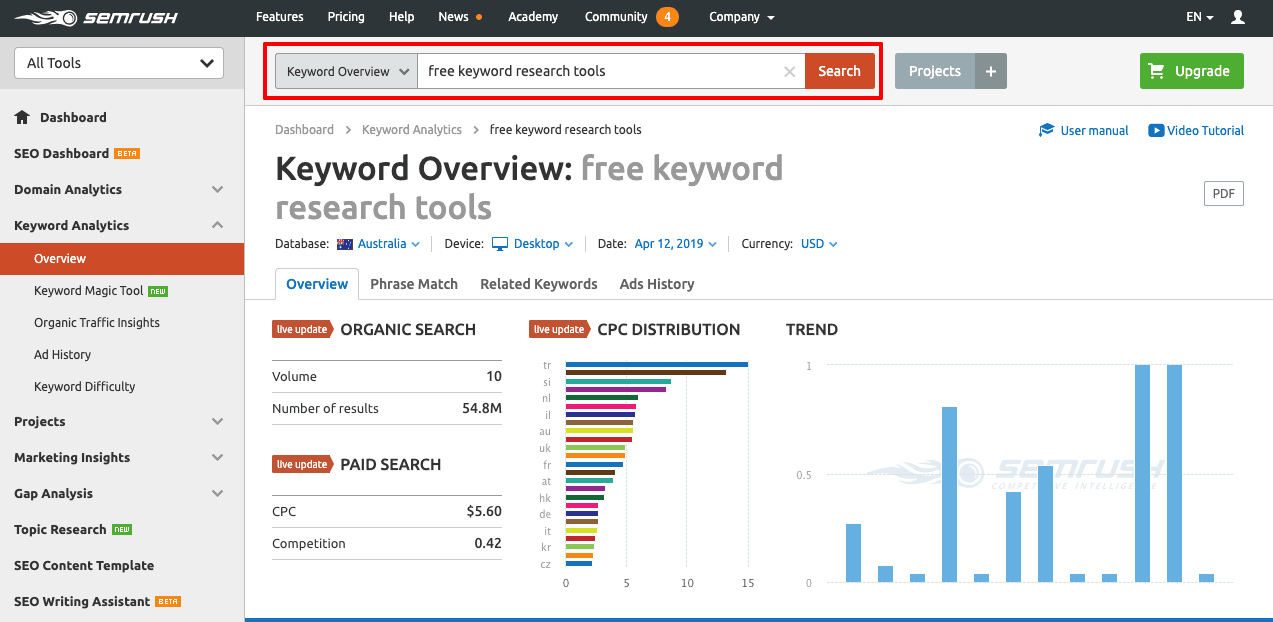This screenshot has height=622, width=1273.
Task: Click the 'tr' bar in CPC Distribution
Action: [x=657, y=364]
